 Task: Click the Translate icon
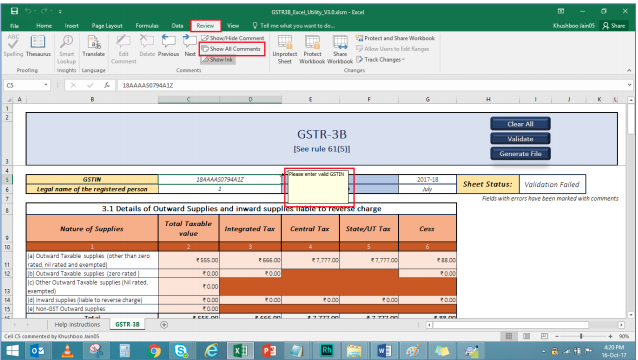tap(94, 46)
